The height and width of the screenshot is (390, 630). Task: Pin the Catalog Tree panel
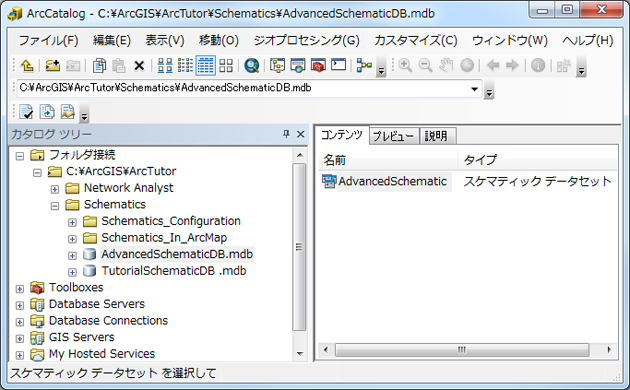(286, 134)
